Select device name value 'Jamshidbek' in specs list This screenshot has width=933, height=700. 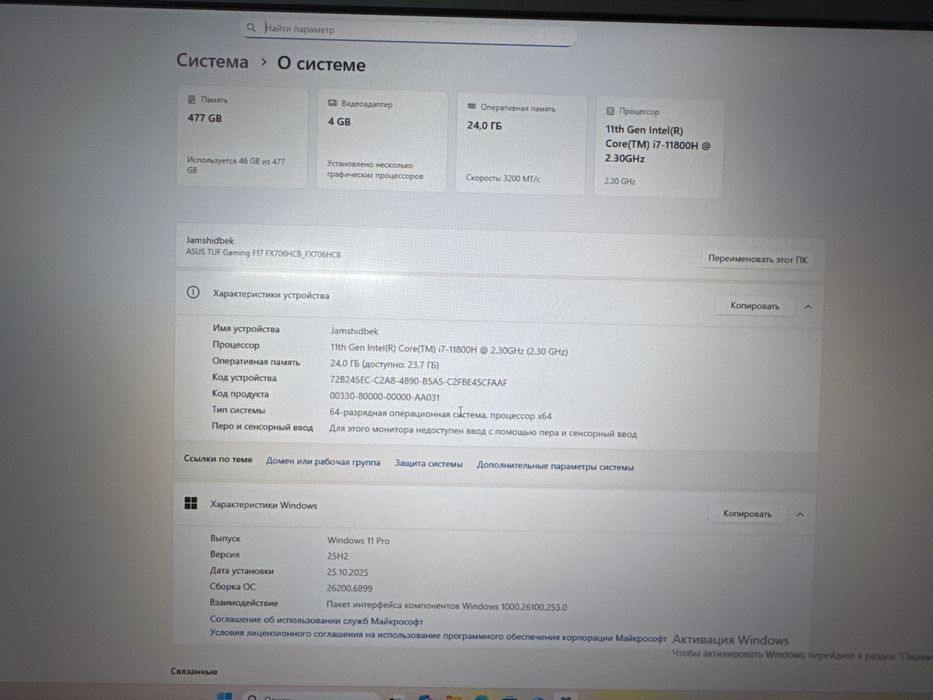354,331
